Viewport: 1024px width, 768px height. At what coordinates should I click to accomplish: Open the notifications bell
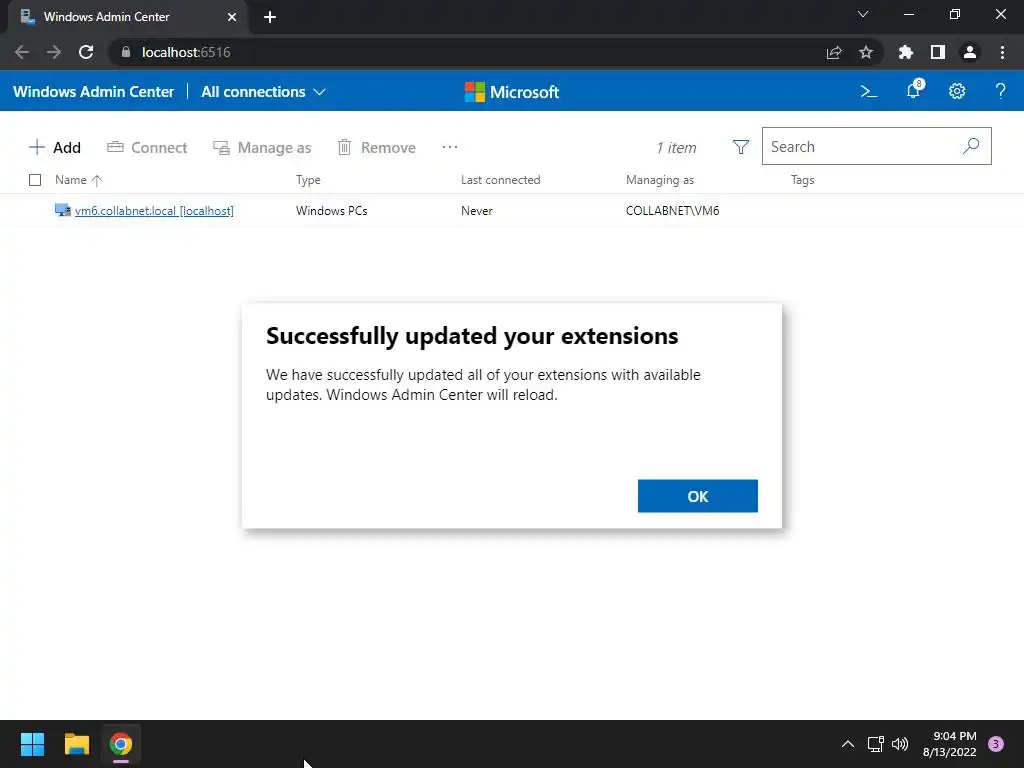[x=913, y=91]
